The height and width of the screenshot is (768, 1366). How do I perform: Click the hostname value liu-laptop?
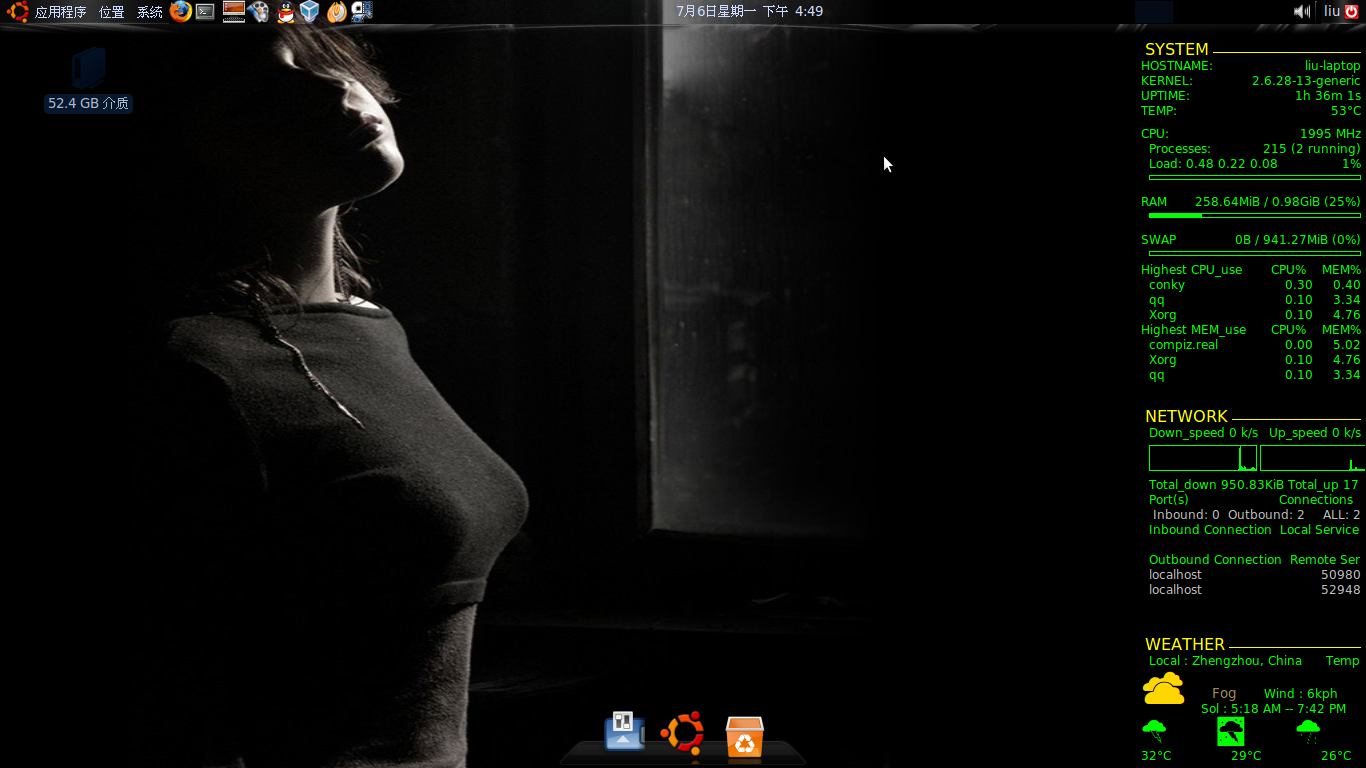pyautogui.click(x=1332, y=66)
